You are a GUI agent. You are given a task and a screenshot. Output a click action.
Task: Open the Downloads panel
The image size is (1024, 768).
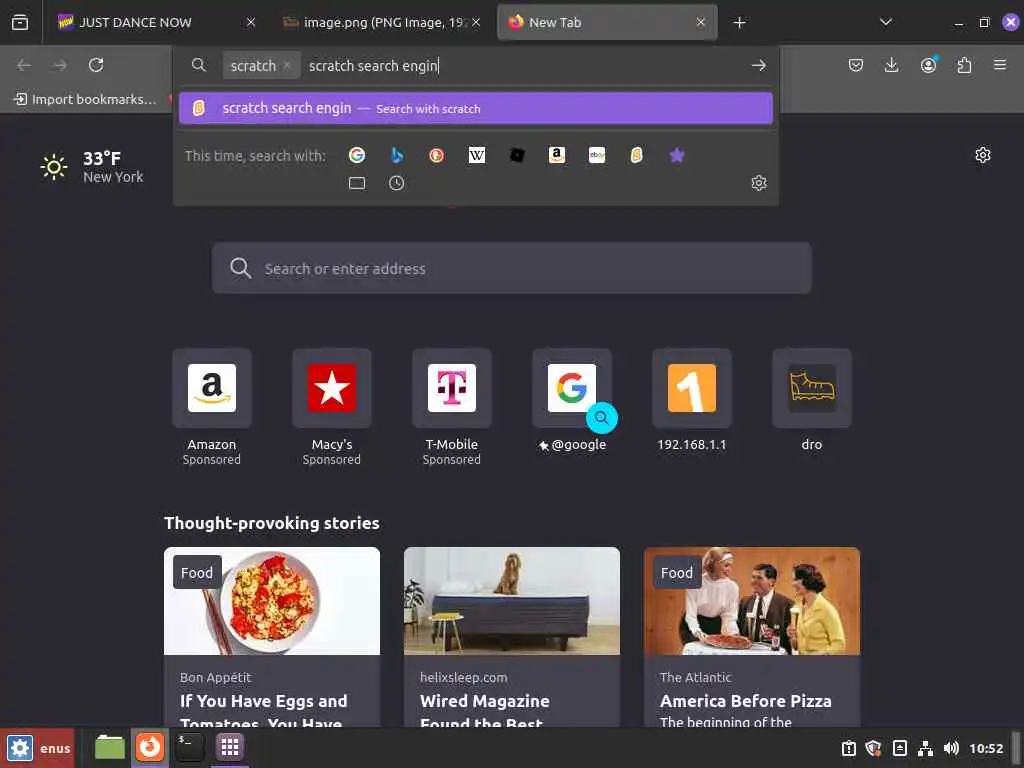[x=891, y=65]
